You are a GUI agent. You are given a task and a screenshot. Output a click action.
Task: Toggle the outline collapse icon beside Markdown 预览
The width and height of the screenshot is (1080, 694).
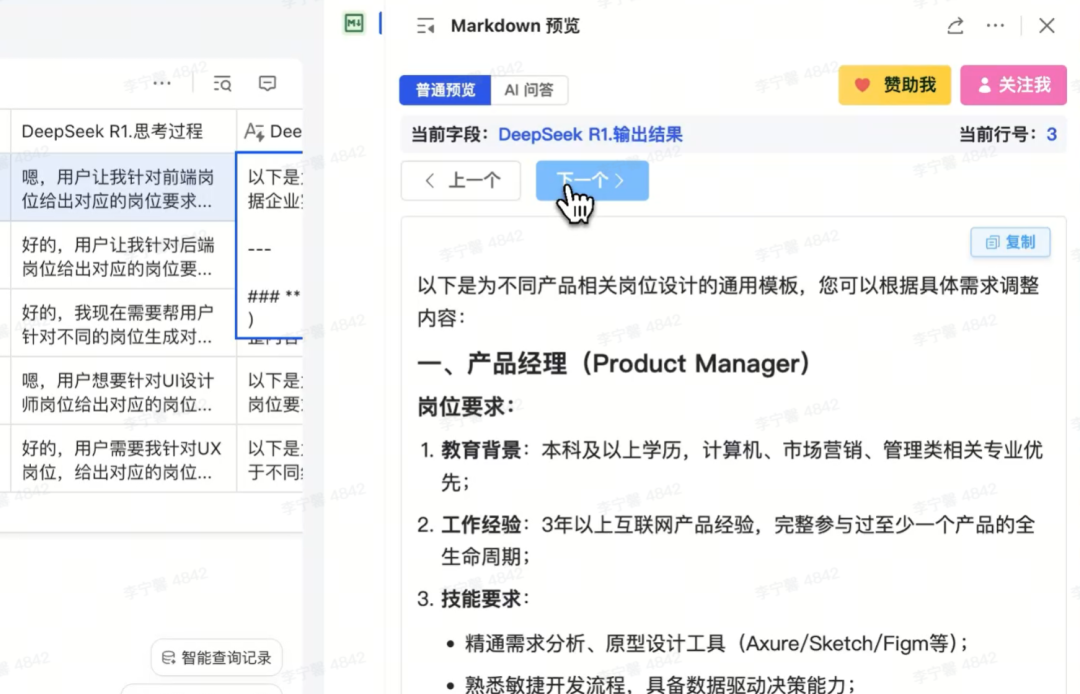point(426,26)
